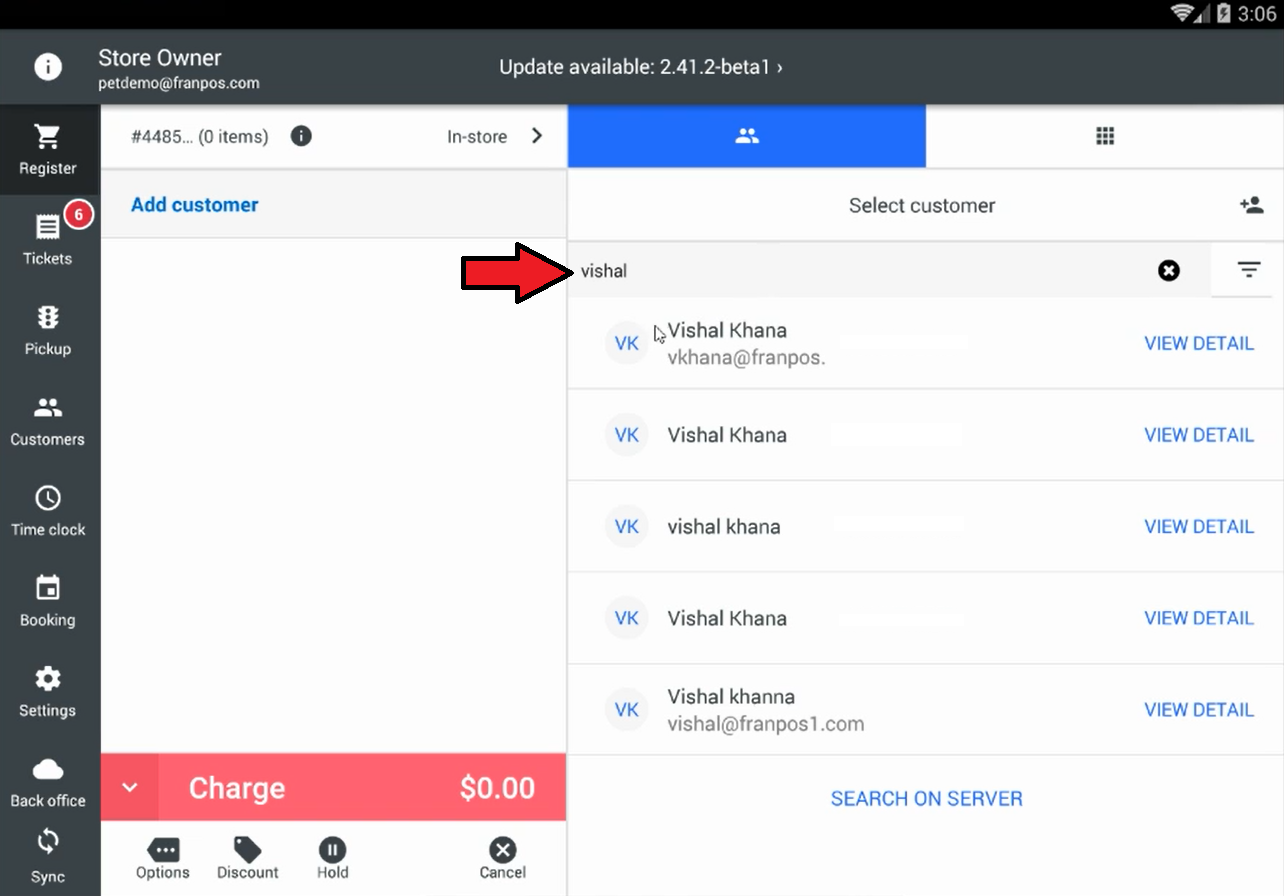Image resolution: width=1284 pixels, height=896 pixels.
Task: Open the Pickup section
Action: tap(48, 331)
